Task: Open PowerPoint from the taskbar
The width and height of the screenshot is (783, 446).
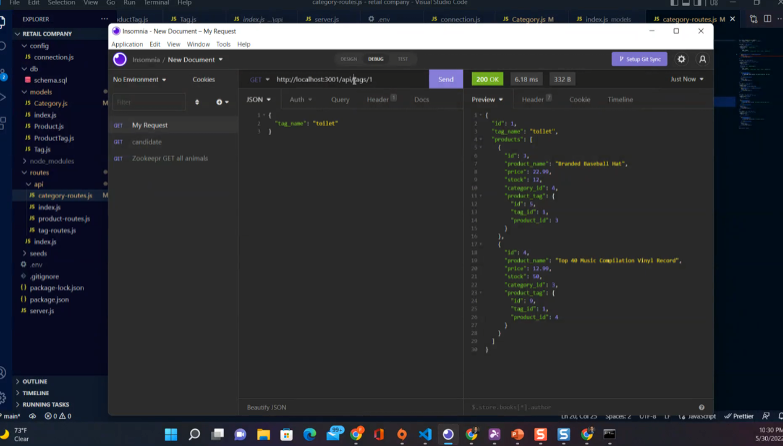Action: point(517,434)
